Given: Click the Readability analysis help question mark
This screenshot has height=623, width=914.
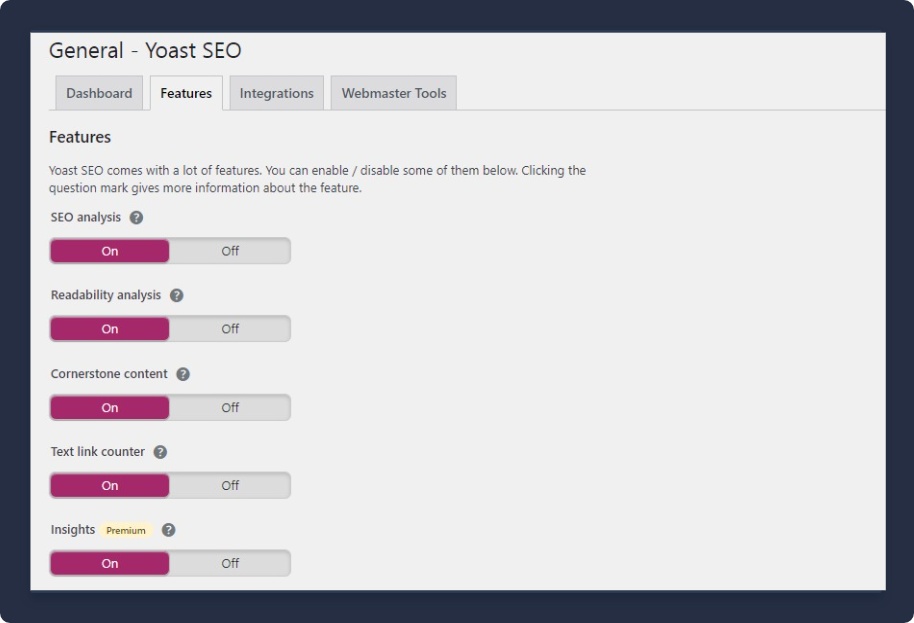Looking at the screenshot, I should click(176, 296).
